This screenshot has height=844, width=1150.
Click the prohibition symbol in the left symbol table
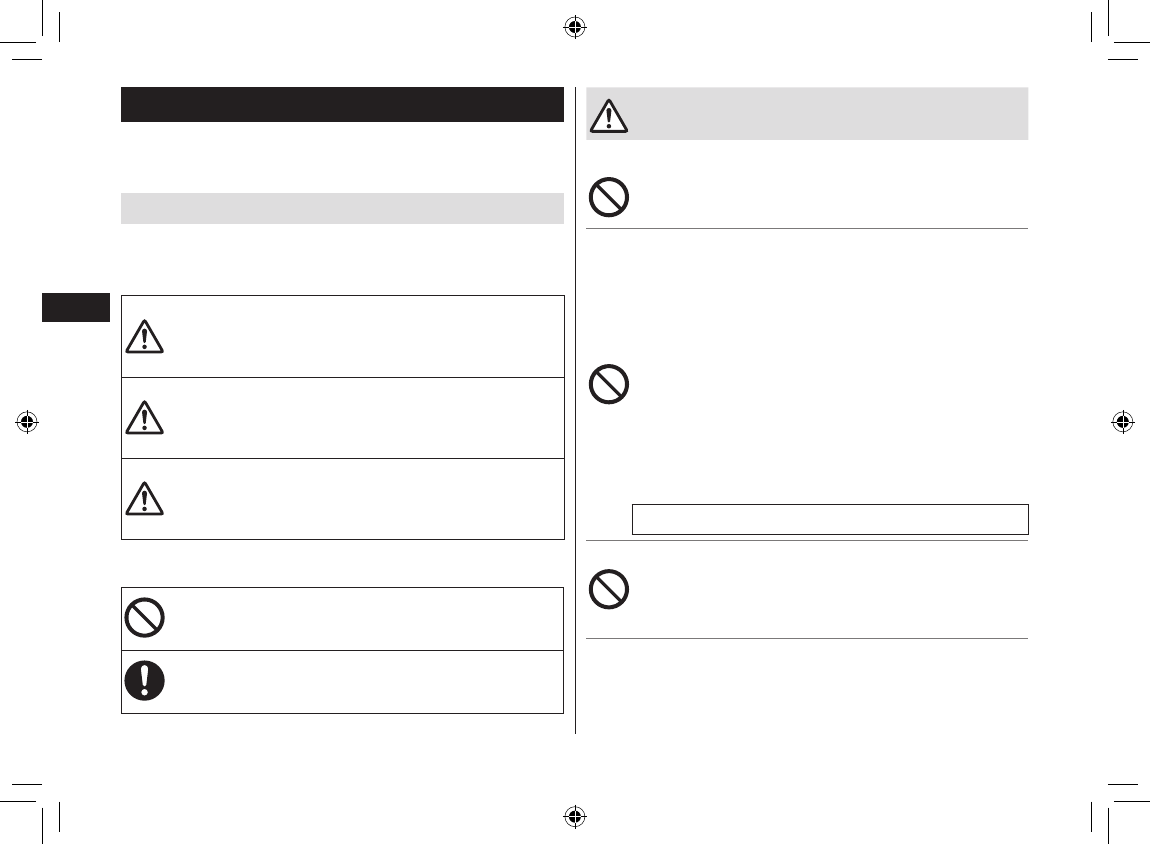click(145, 619)
